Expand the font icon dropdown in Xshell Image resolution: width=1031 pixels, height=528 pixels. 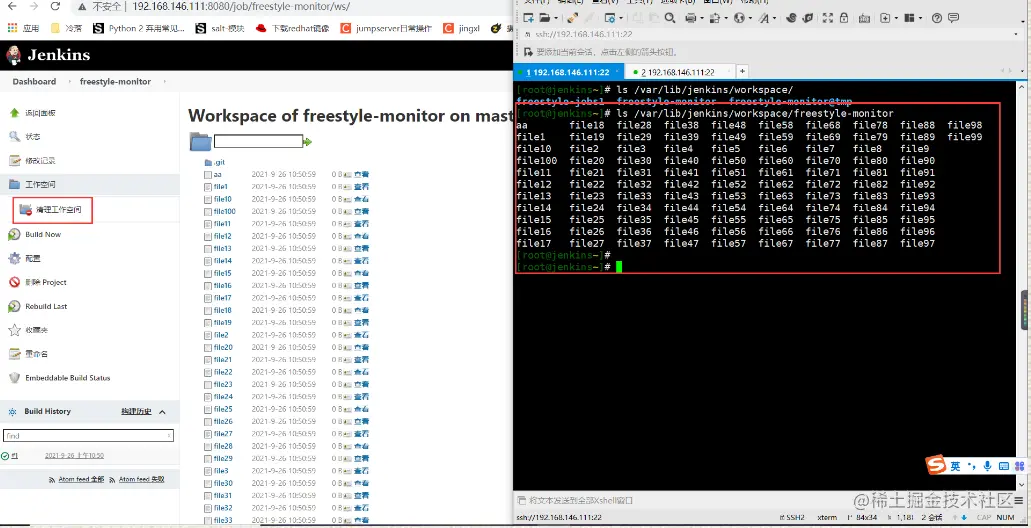775,18
